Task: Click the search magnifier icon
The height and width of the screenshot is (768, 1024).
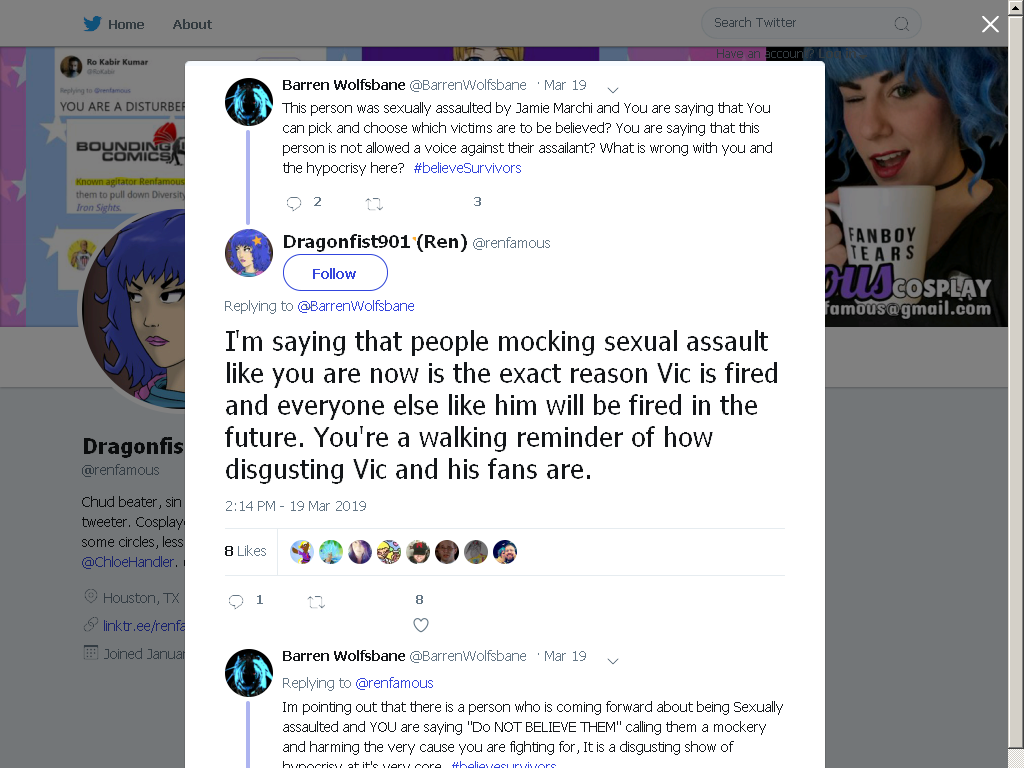Action: pos(901,24)
